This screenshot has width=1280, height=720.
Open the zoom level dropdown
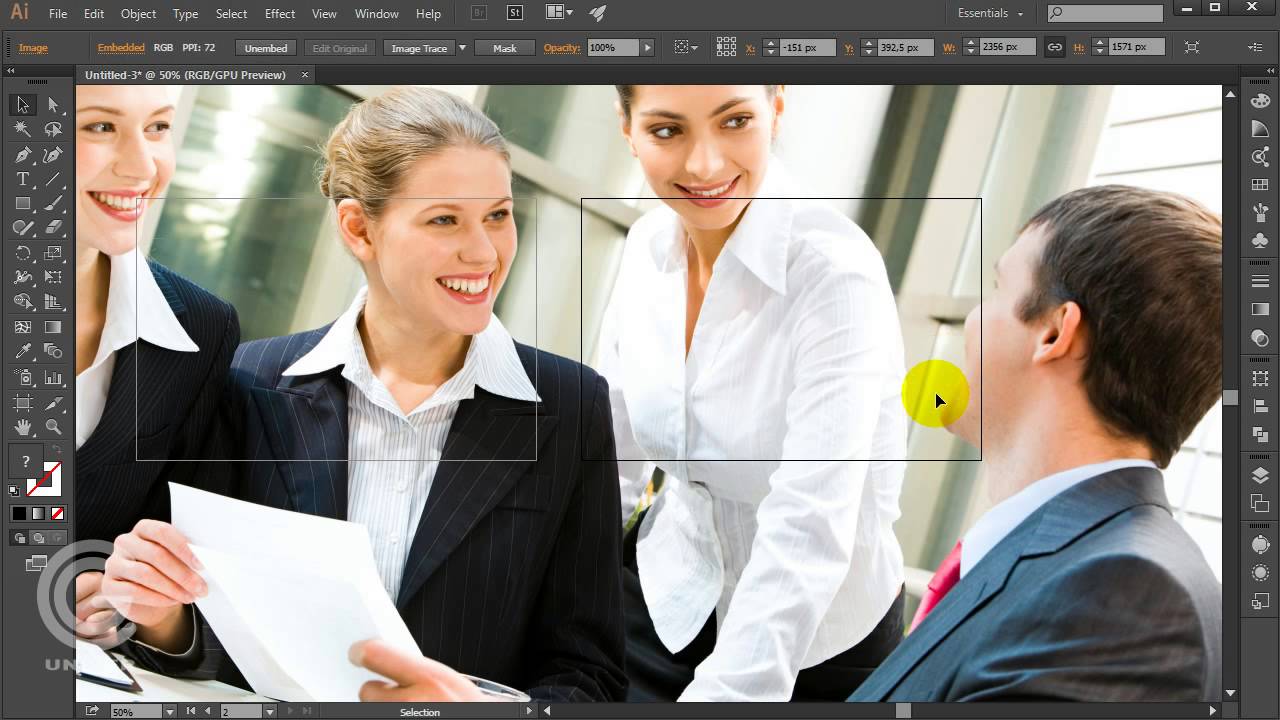[169, 712]
